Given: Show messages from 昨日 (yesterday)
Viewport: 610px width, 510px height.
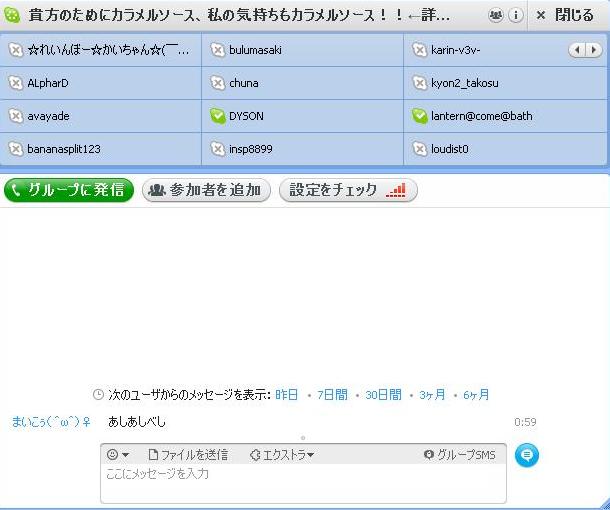Looking at the screenshot, I should 287,395.
